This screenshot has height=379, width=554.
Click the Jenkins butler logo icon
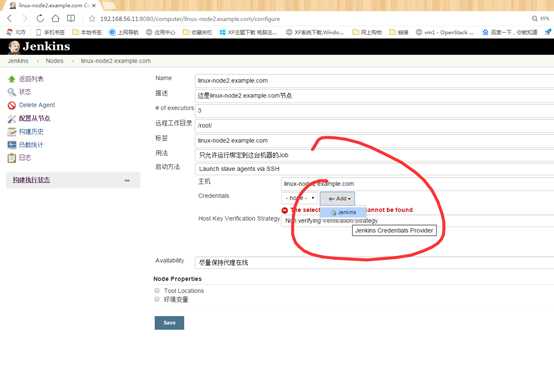tap(14, 47)
